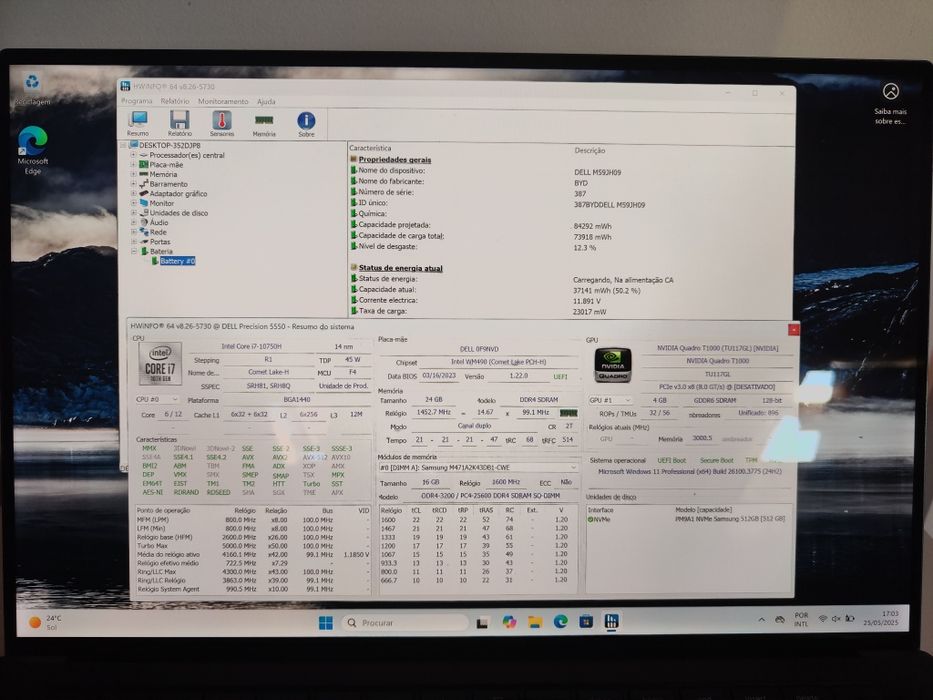Open Copilot from the taskbar
Screen dimensions: 933x700
[509, 622]
